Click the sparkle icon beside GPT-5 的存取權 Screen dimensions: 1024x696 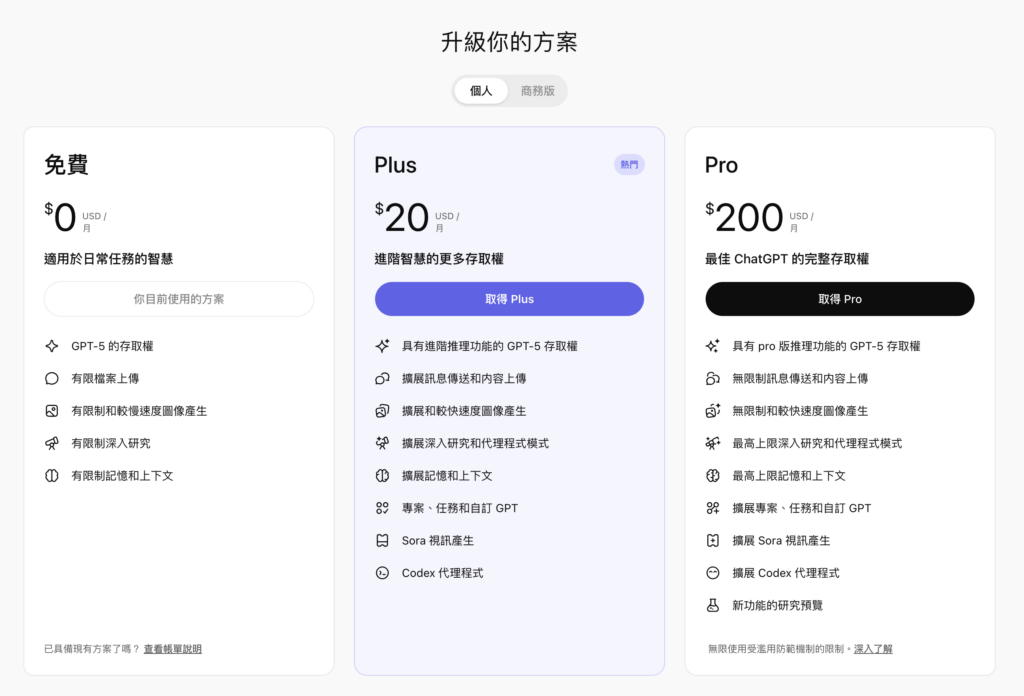tap(52, 346)
